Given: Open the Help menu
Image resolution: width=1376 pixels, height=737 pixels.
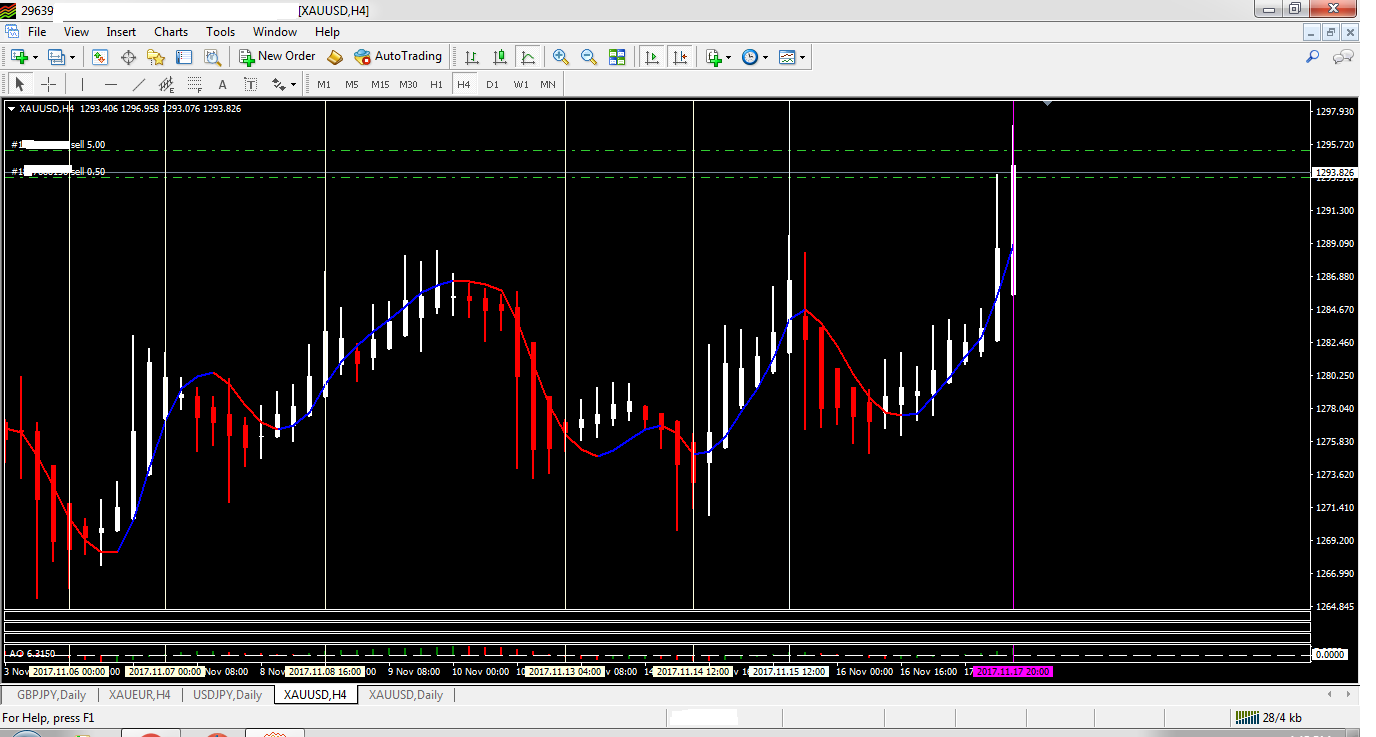Looking at the screenshot, I should coord(327,32).
